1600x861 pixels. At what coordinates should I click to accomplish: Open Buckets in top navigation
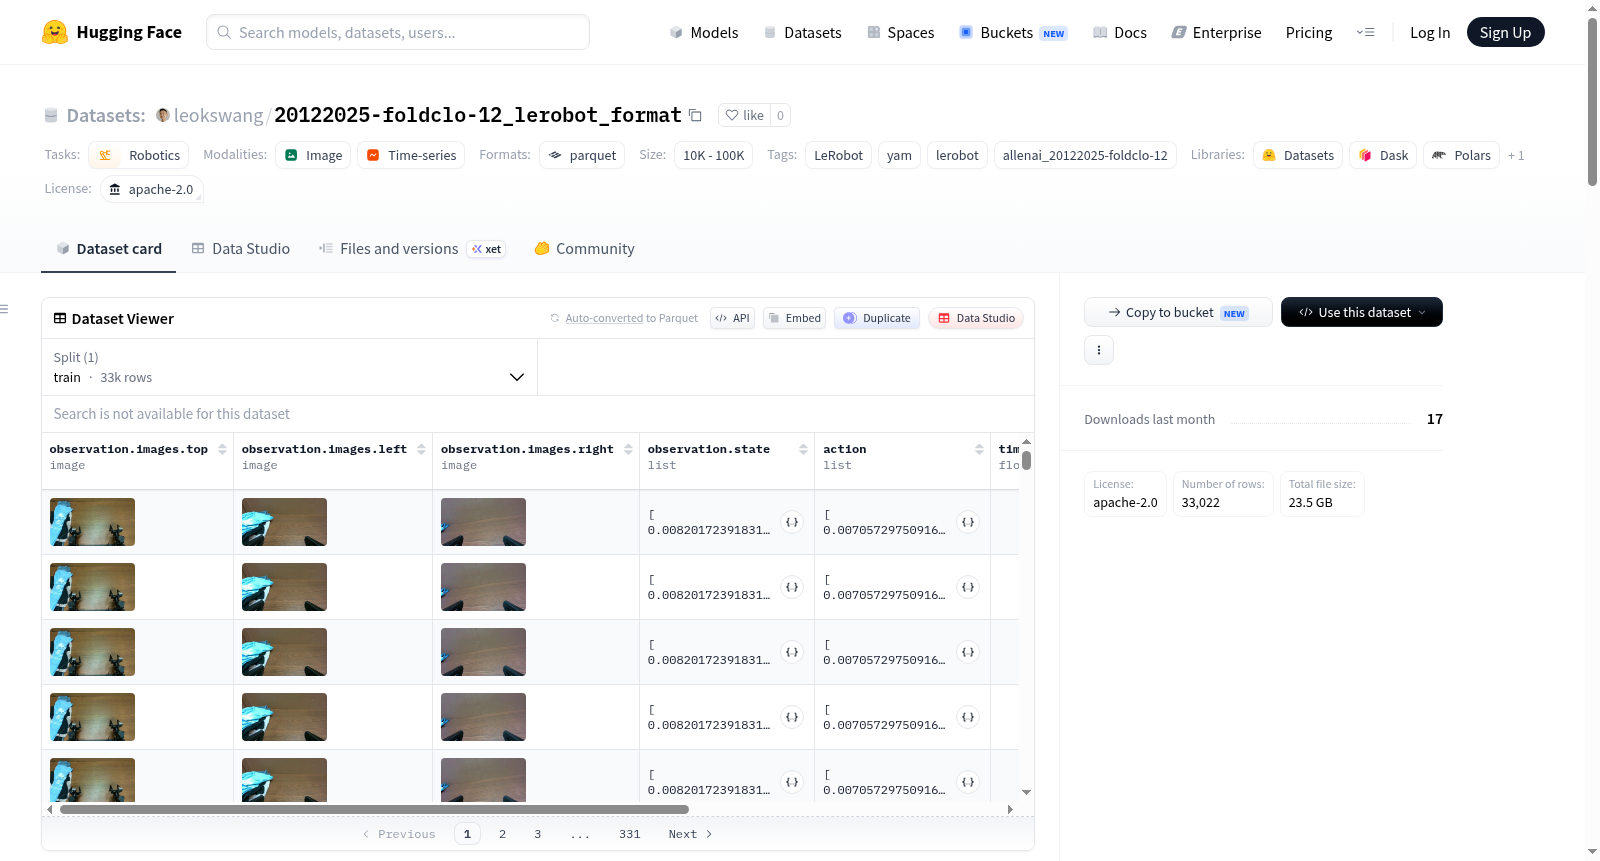(1013, 32)
